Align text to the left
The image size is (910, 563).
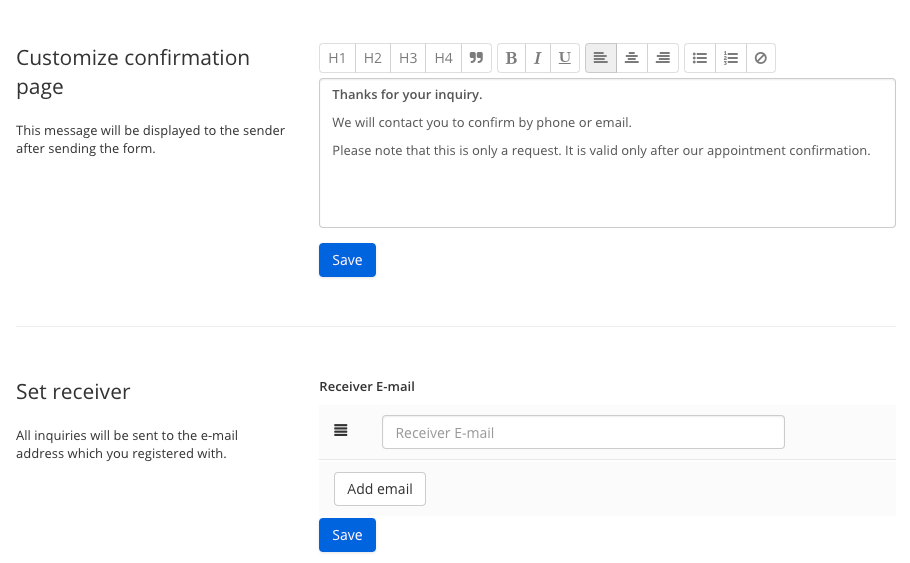[601, 58]
